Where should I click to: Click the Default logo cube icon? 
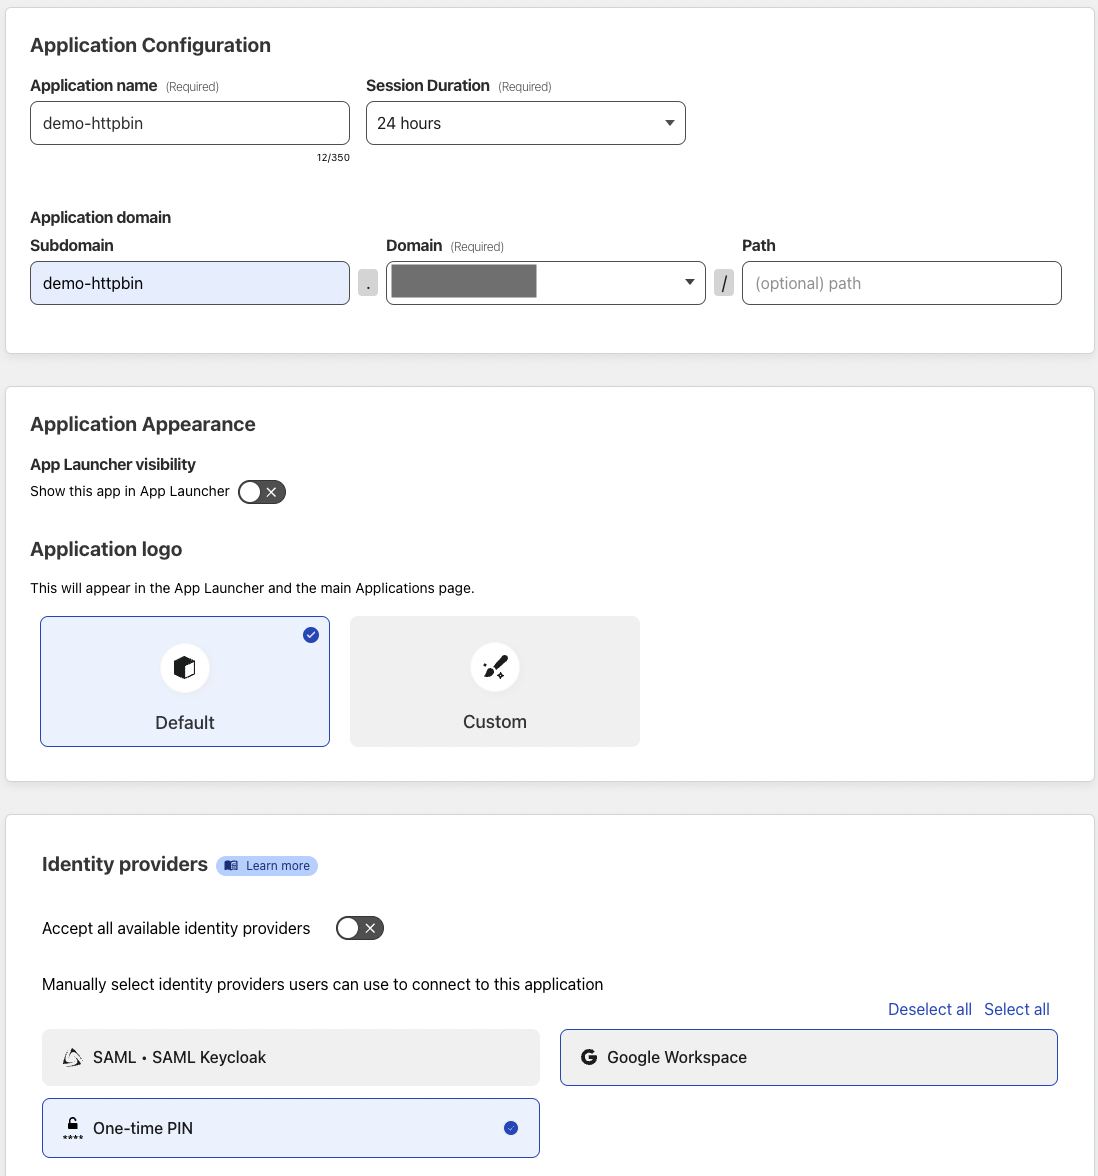click(185, 668)
